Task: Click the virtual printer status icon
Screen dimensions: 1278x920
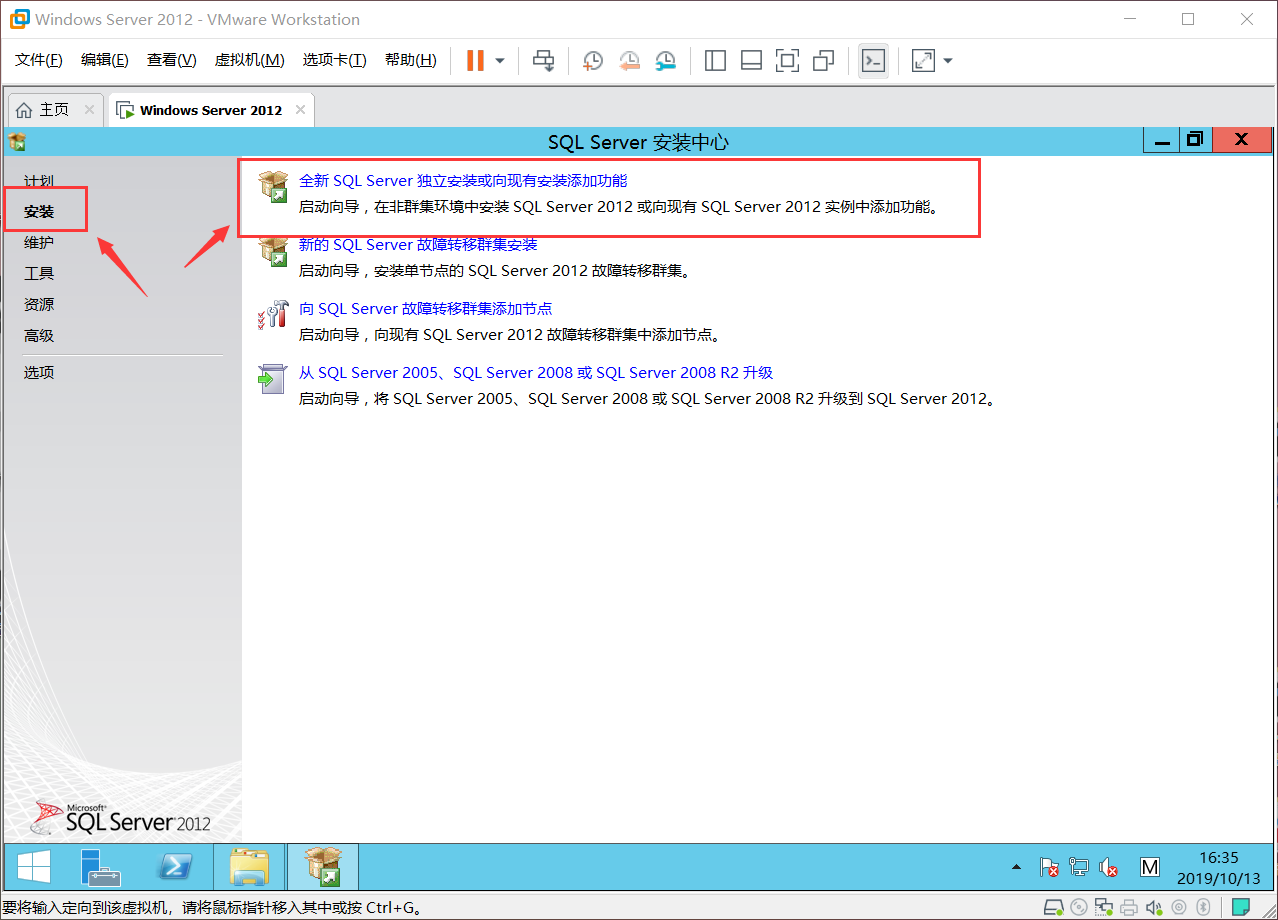Action: point(1128,907)
